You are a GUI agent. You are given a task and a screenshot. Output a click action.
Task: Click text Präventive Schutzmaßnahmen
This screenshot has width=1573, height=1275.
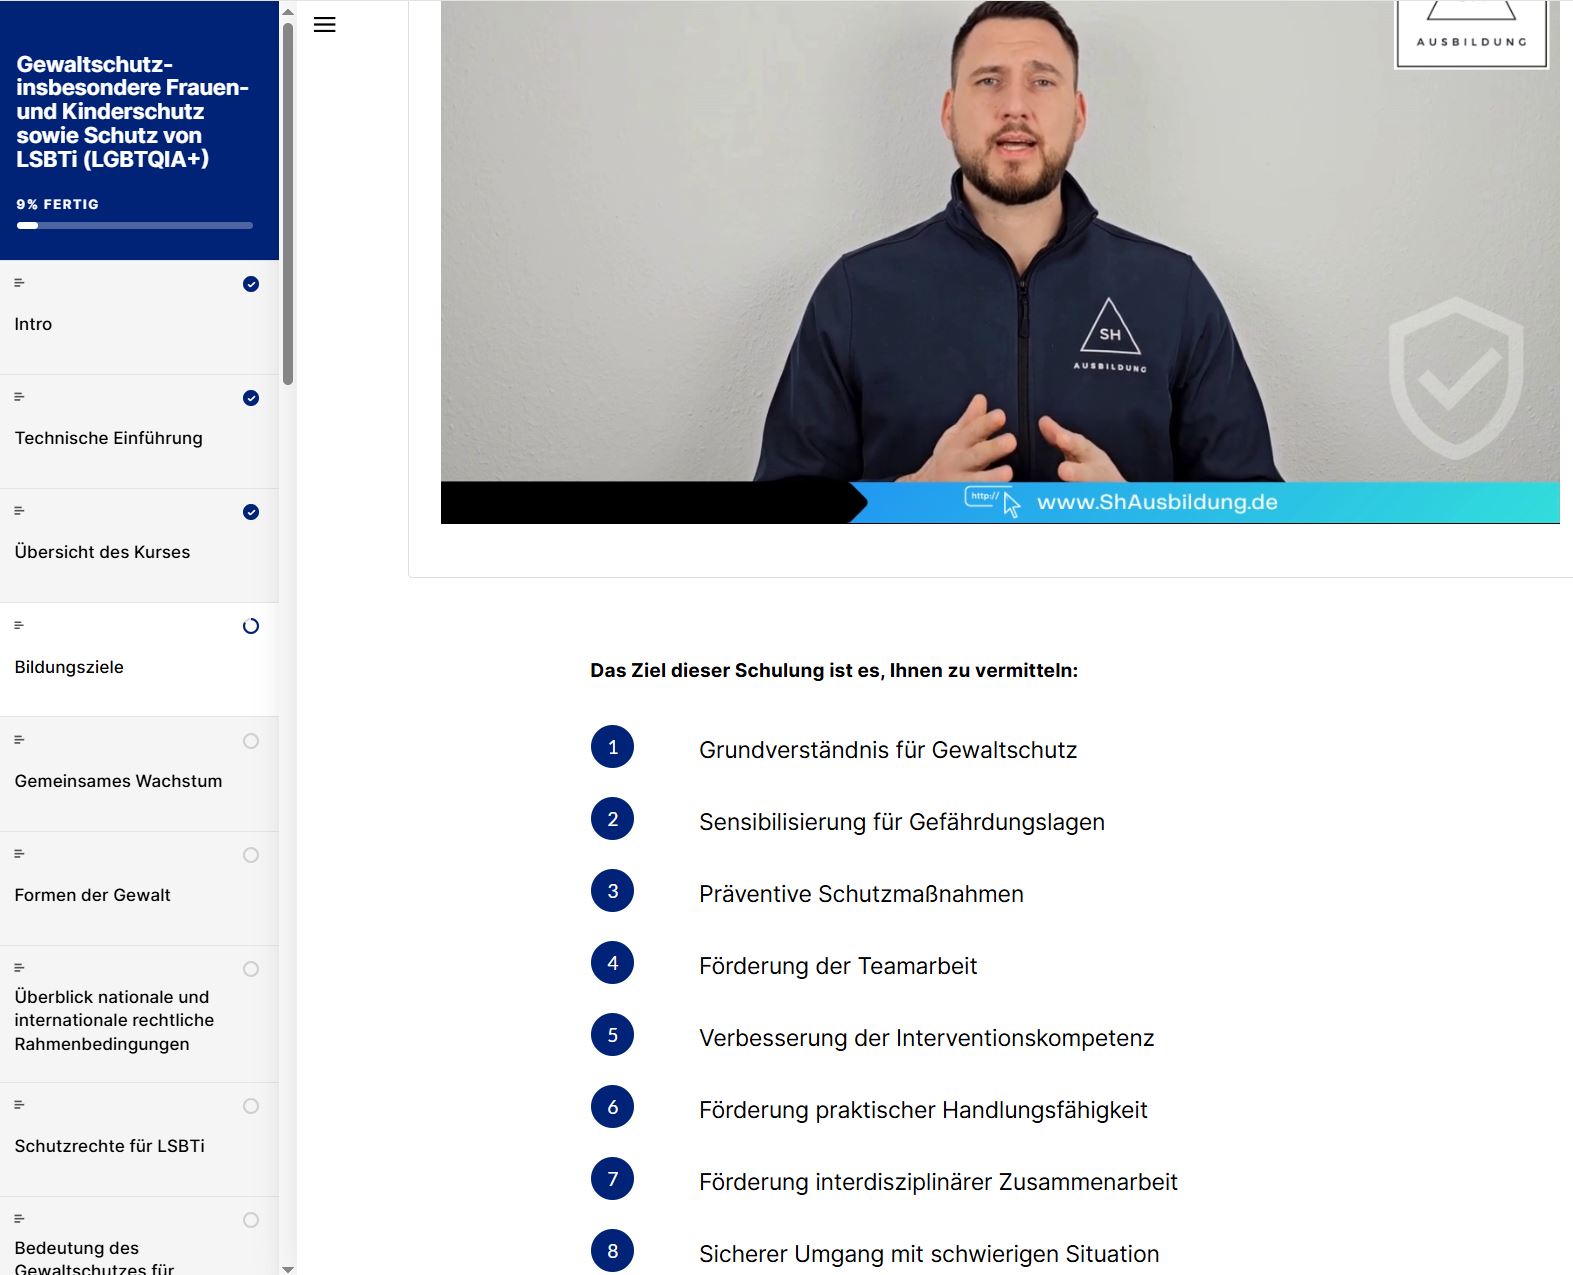click(861, 894)
